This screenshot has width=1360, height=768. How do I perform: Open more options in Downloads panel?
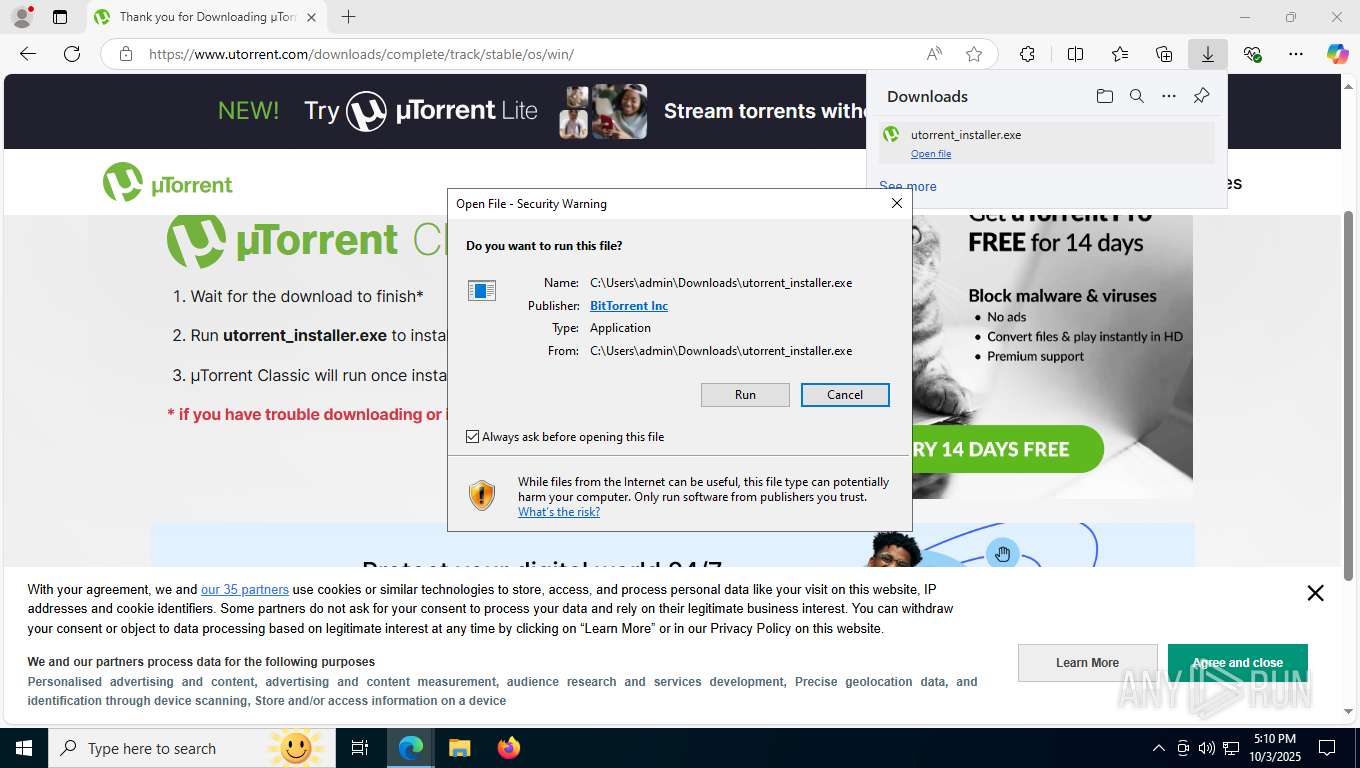pyautogui.click(x=1169, y=96)
